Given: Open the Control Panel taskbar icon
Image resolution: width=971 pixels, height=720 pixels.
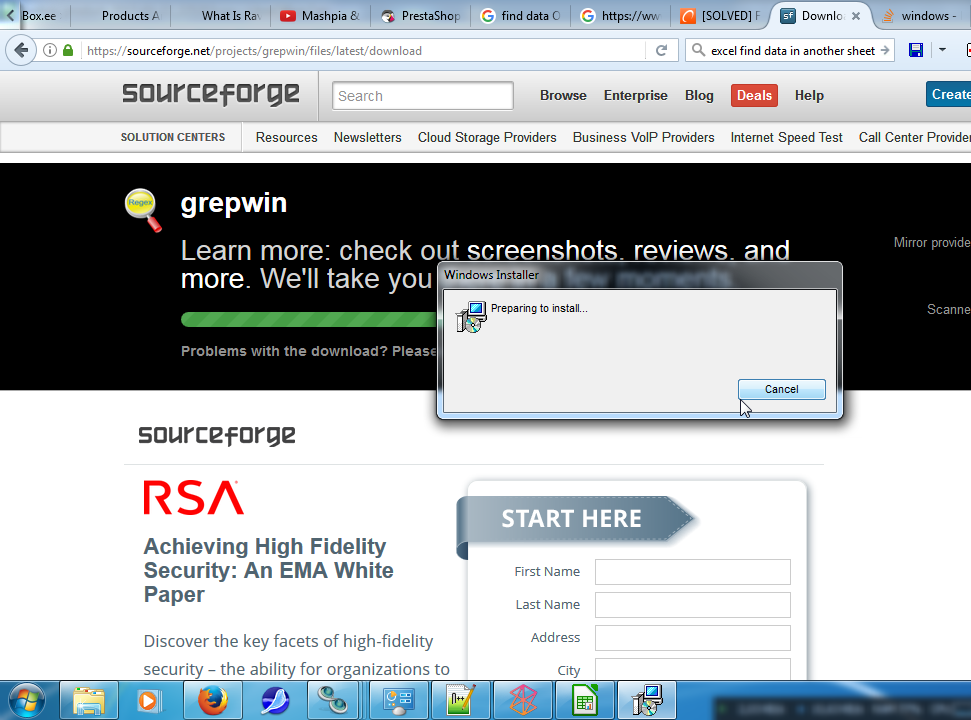Looking at the screenshot, I should [x=399, y=701].
